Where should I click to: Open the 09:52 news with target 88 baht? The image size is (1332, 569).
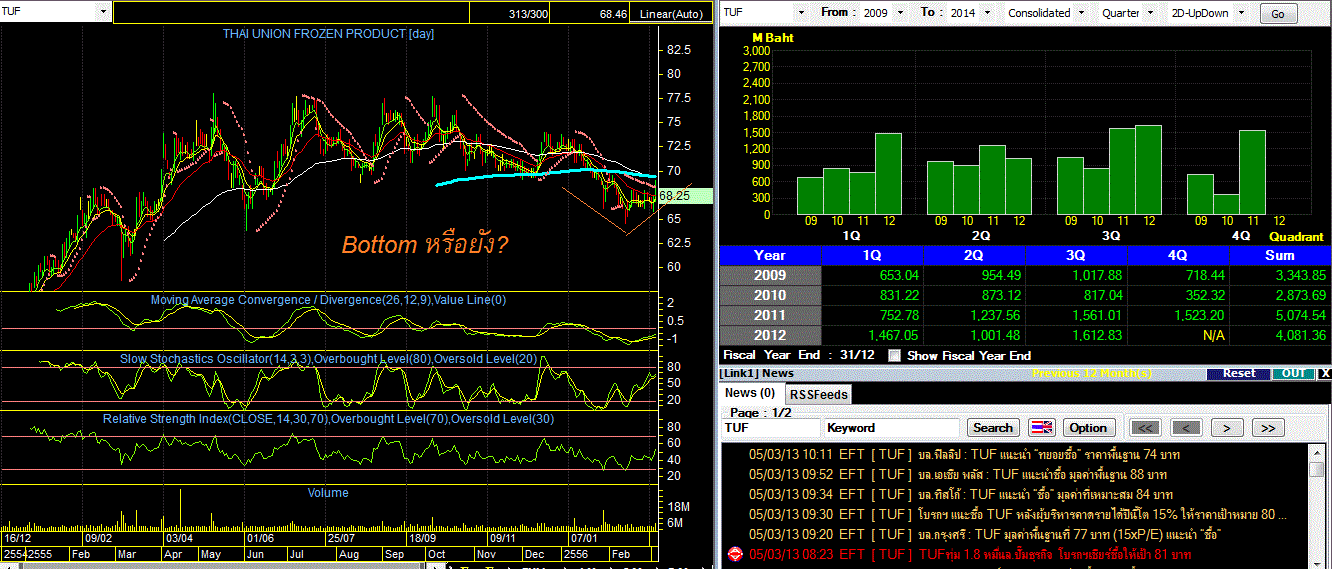[957, 474]
